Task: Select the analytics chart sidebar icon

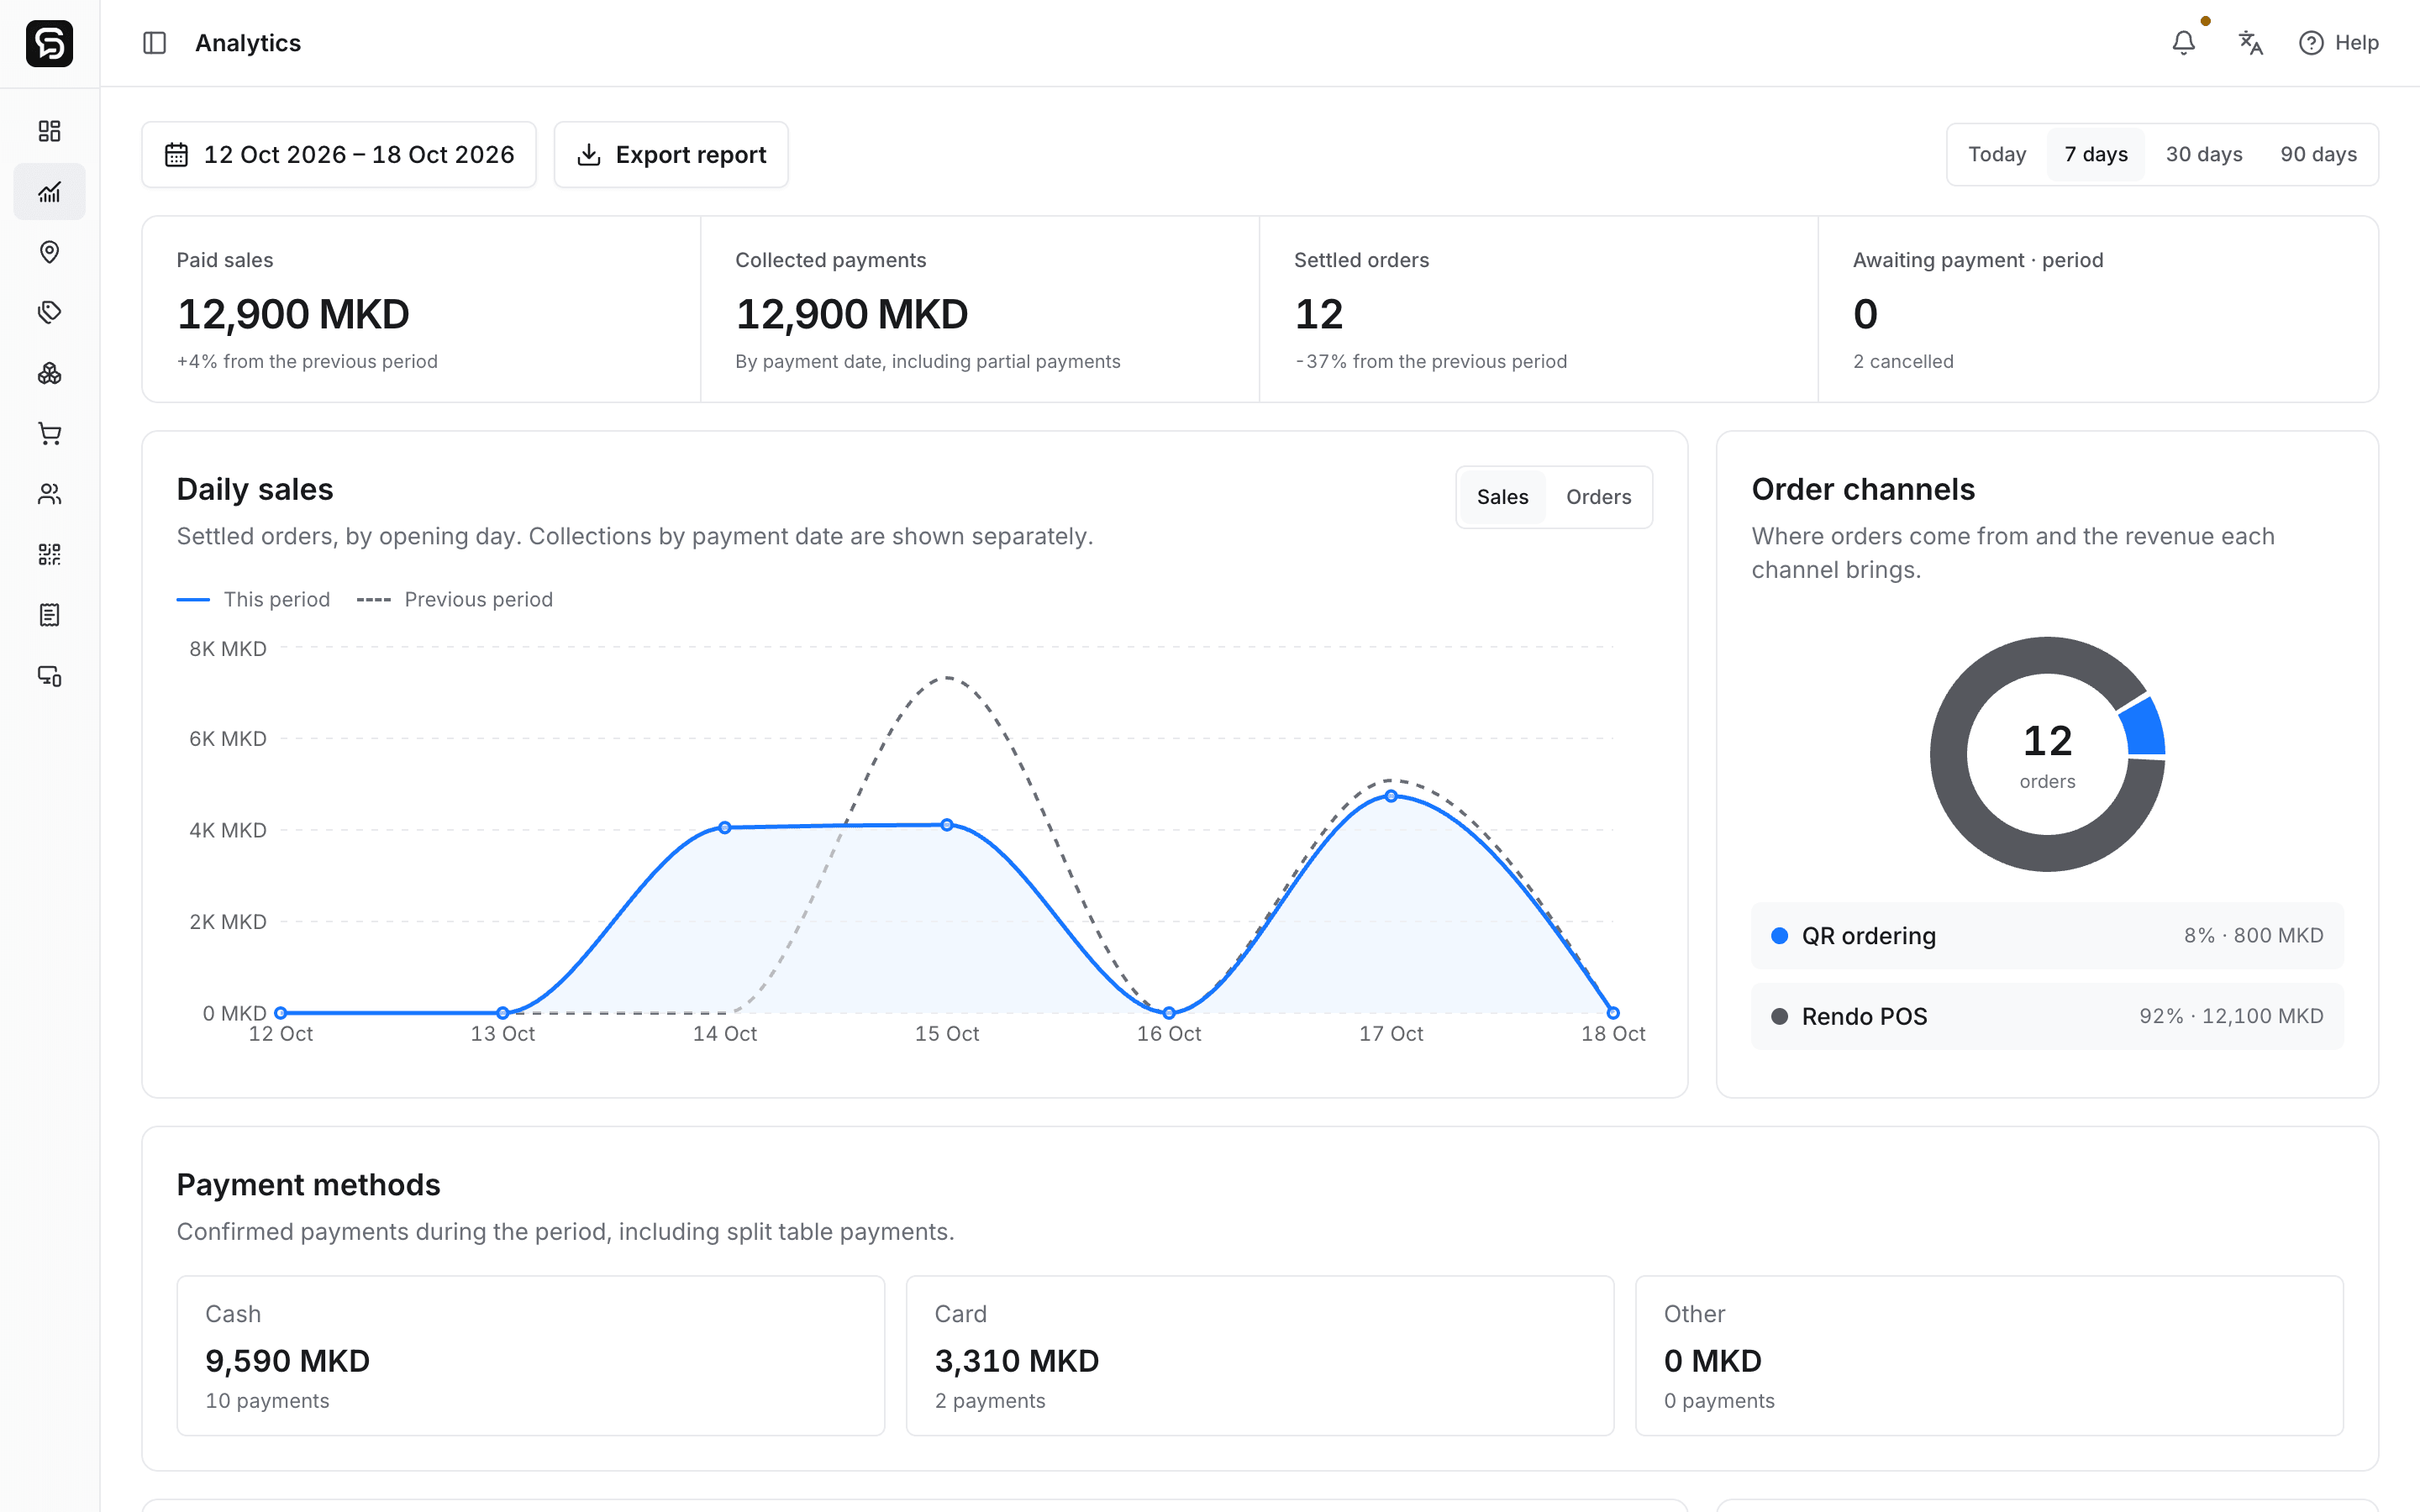Action: [49, 191]
